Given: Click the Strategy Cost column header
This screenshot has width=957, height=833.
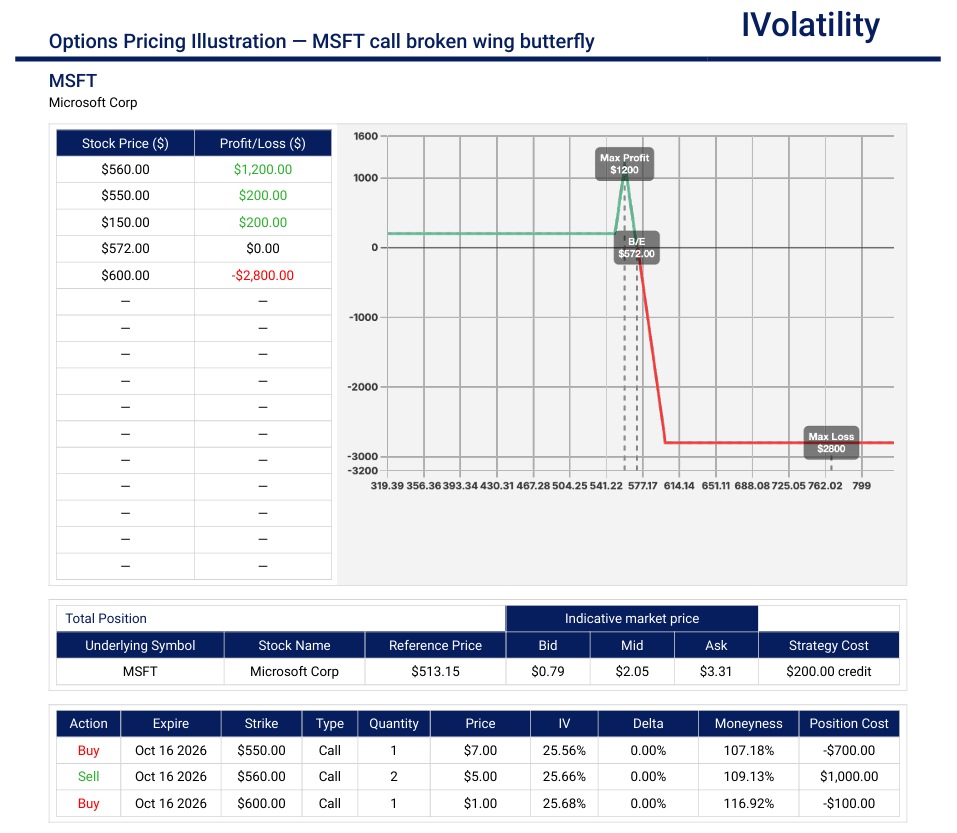Looking at the screenshot, I should [828, 645].
